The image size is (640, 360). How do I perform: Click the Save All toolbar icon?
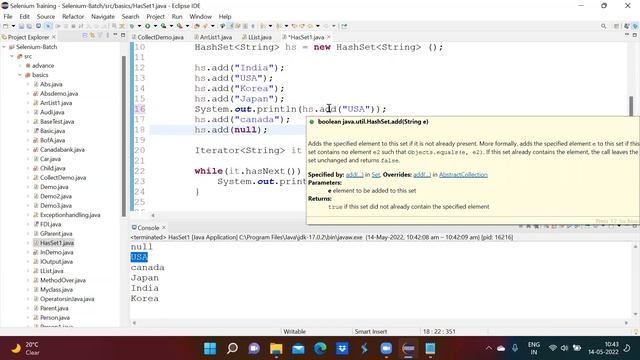(29, 26)
